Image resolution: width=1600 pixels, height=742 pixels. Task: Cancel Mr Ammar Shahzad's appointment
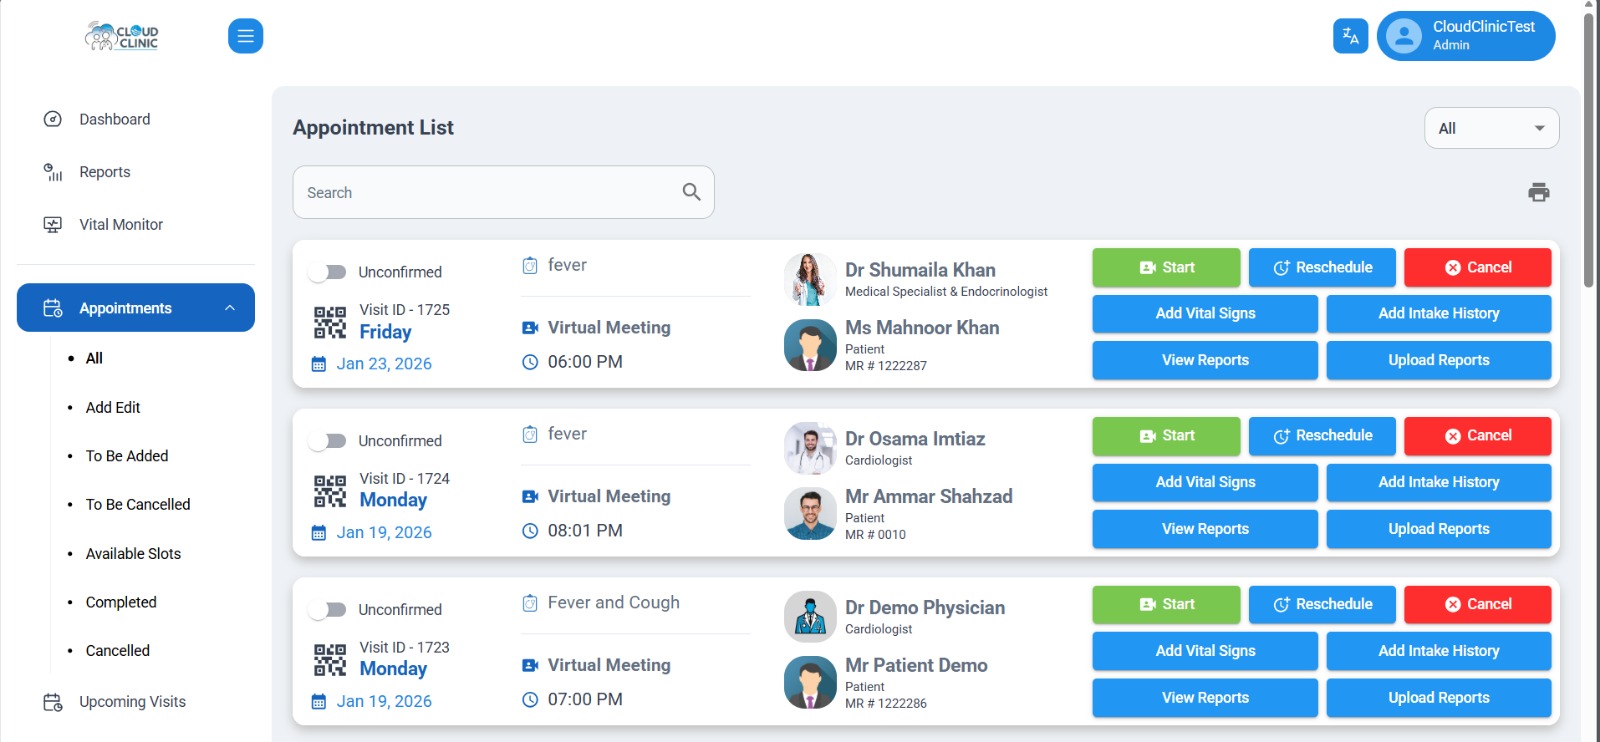click(x=1477, y=436)
